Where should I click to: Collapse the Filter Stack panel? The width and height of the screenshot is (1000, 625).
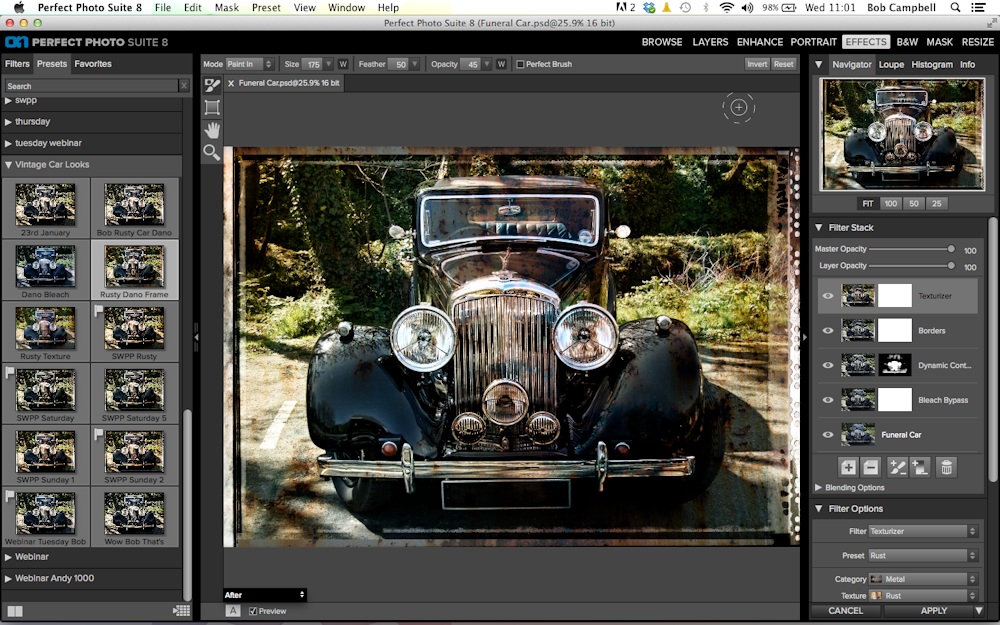(x=818, y=228)
